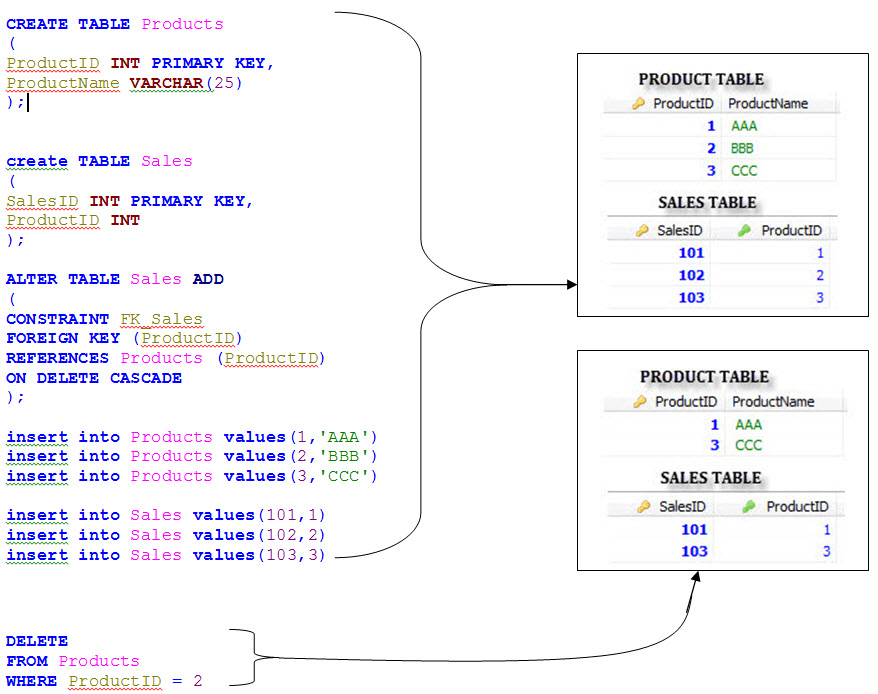878x694 pixels.
Task: Select the SalesID 102 row
Action: (695, 275)
